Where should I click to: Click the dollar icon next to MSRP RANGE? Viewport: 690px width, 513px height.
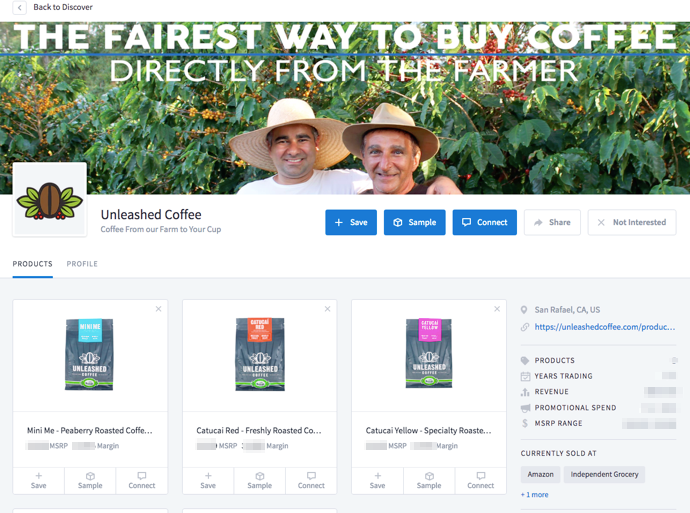[525, 423]
